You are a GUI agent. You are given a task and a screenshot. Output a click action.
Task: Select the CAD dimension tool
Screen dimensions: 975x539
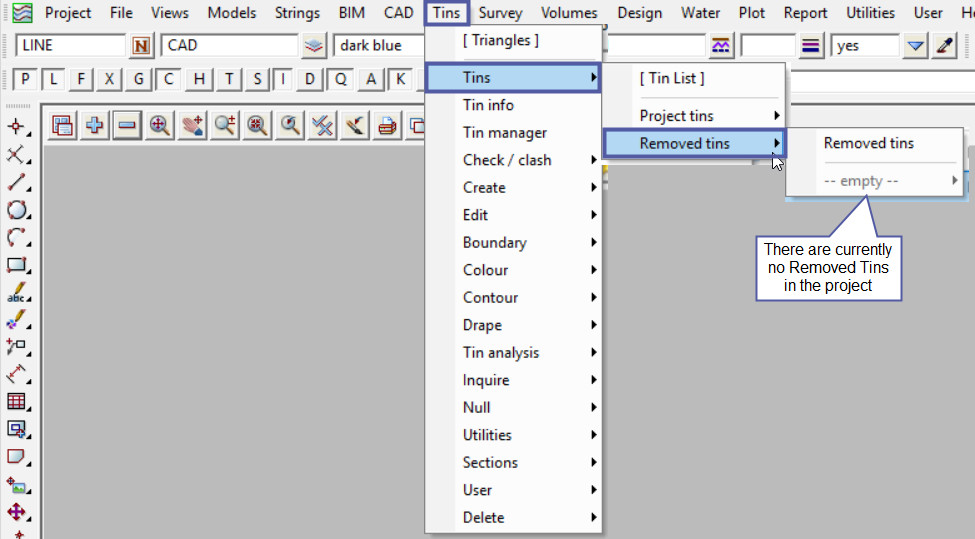pos(17,374)
